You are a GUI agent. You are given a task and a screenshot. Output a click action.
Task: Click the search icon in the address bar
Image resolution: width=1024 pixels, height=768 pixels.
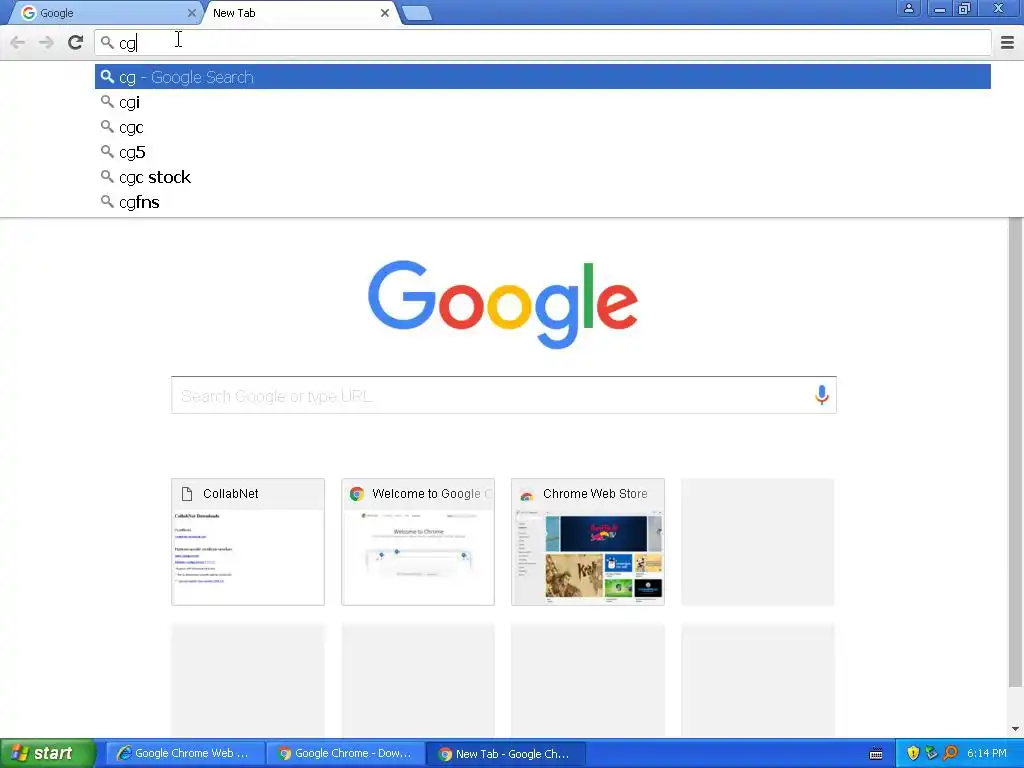[x=107, y=42]
